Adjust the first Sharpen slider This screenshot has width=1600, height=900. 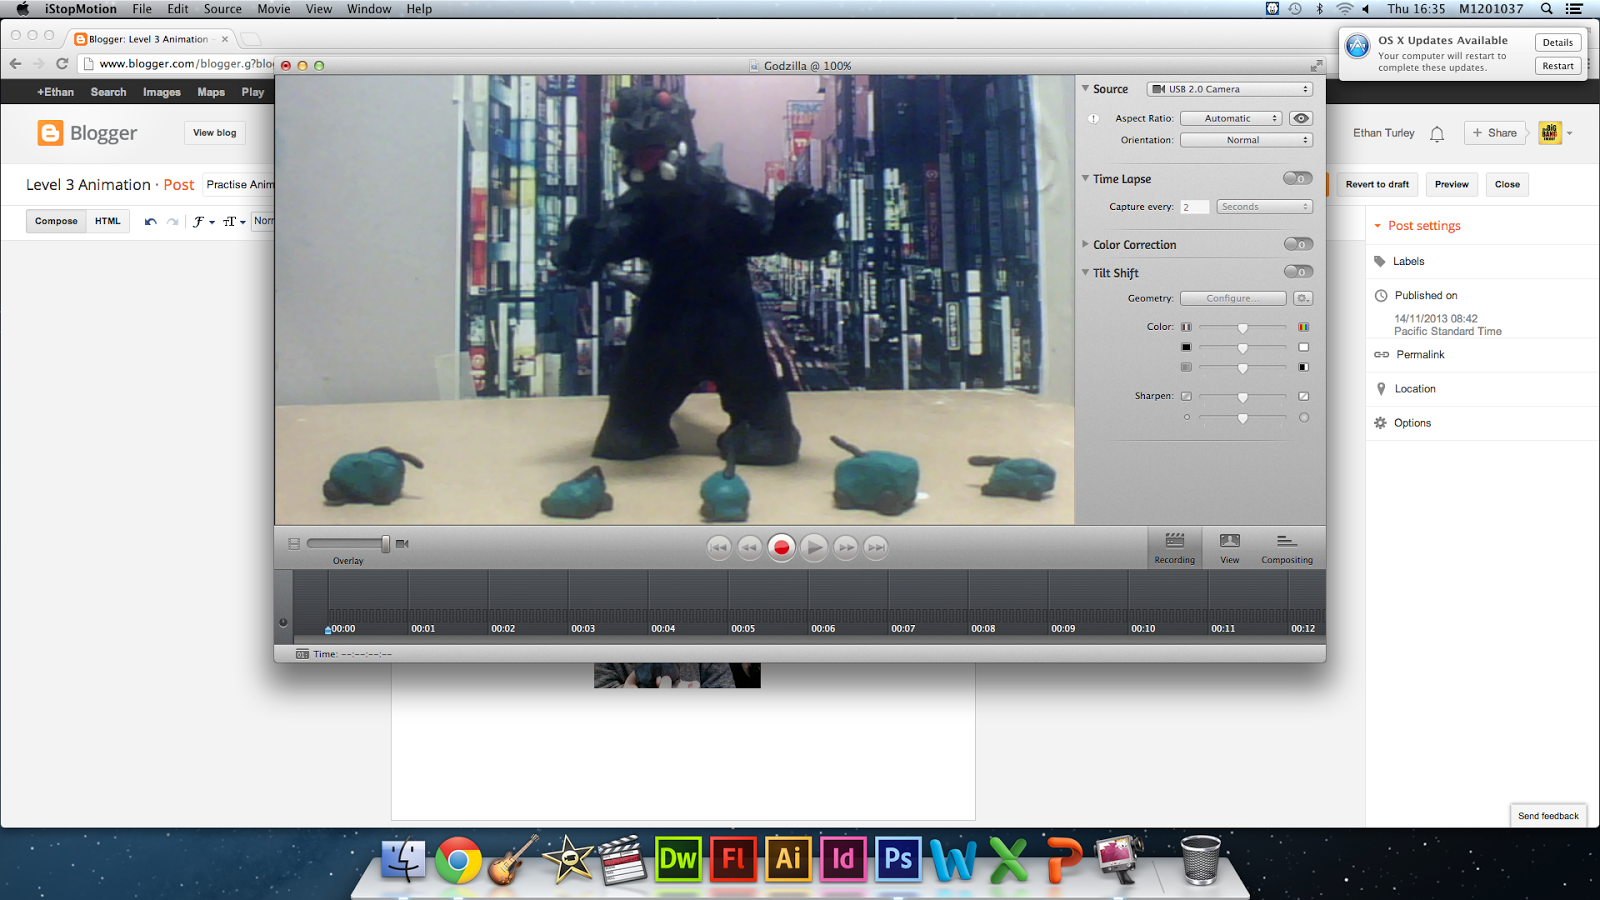coord(1242,397)
